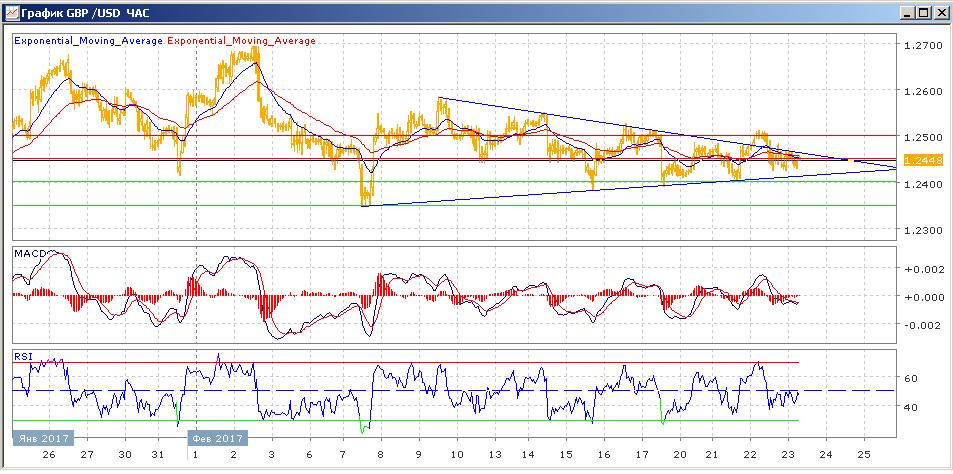Select date 2 on the time axis
Screen dimensions: 953x474
click(x=234, y=455)
